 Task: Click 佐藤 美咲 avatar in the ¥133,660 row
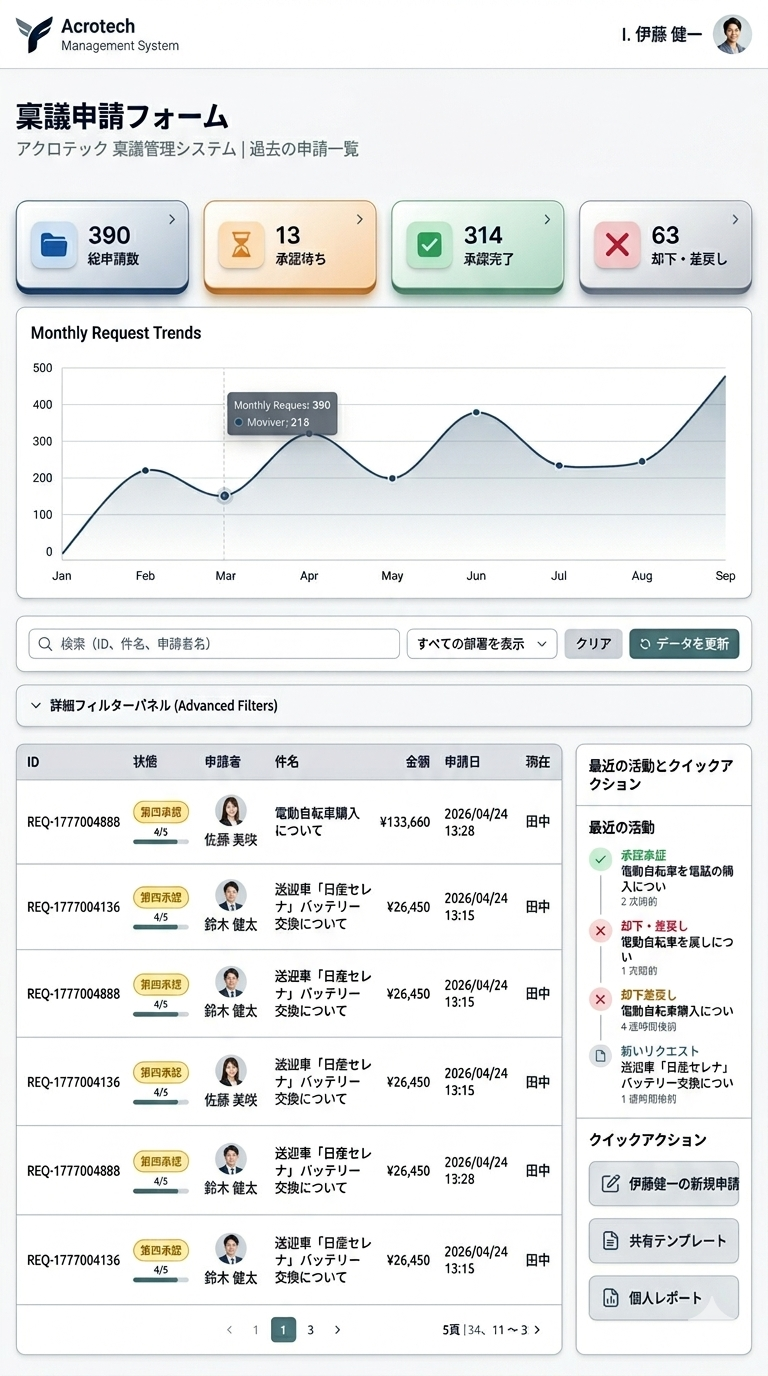coord(231,811)
